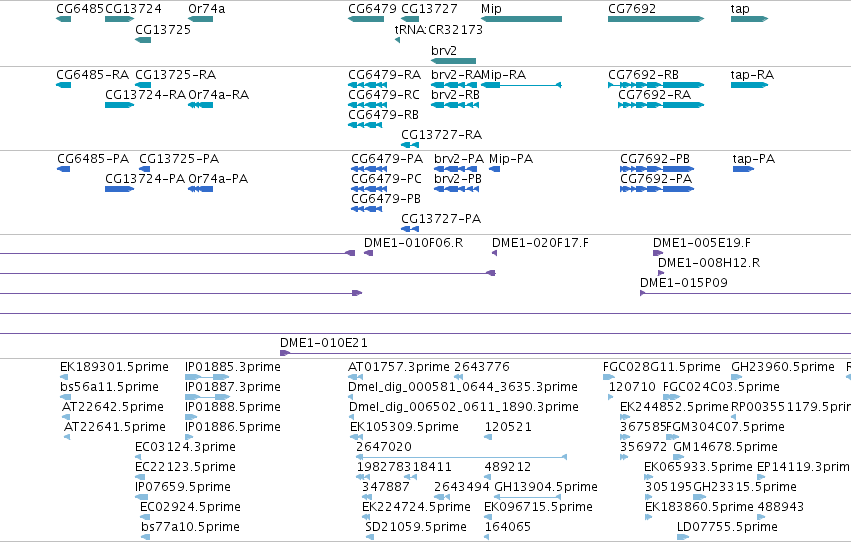Image resolution: width=851 pixels, height=542 pixels.
Task: Click the 2647020 spanning feature
Action: point(461,457)
